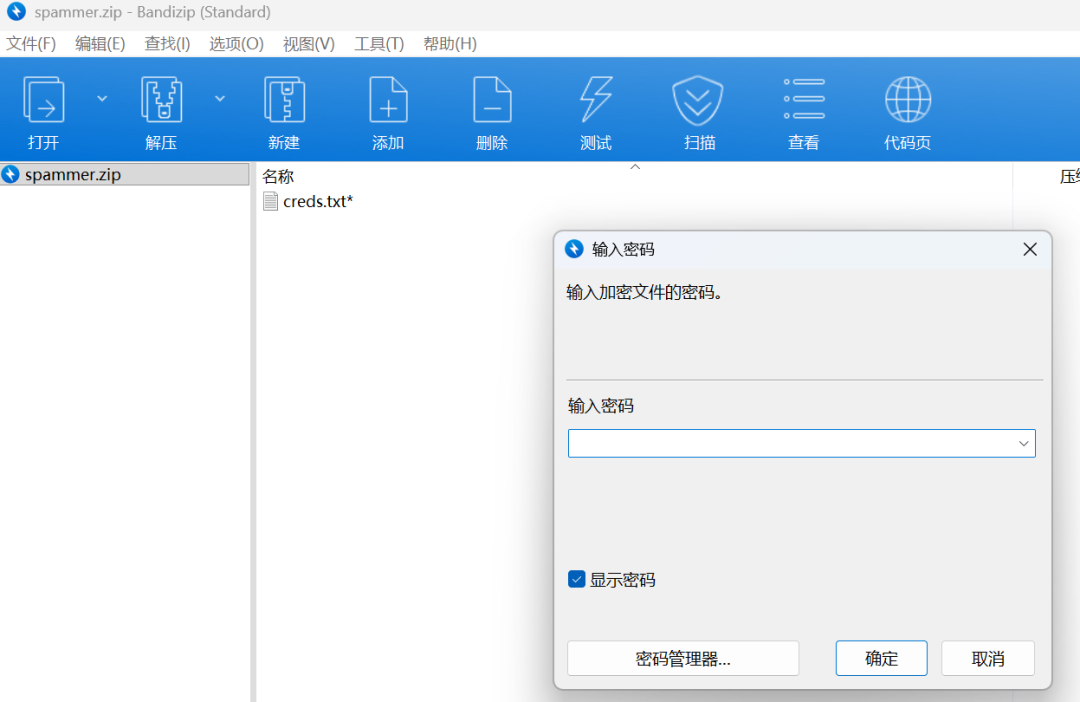Click the 添加 (Add) toolbar icon
This screenshot has width=1080, height=702.
pos(388,101)
